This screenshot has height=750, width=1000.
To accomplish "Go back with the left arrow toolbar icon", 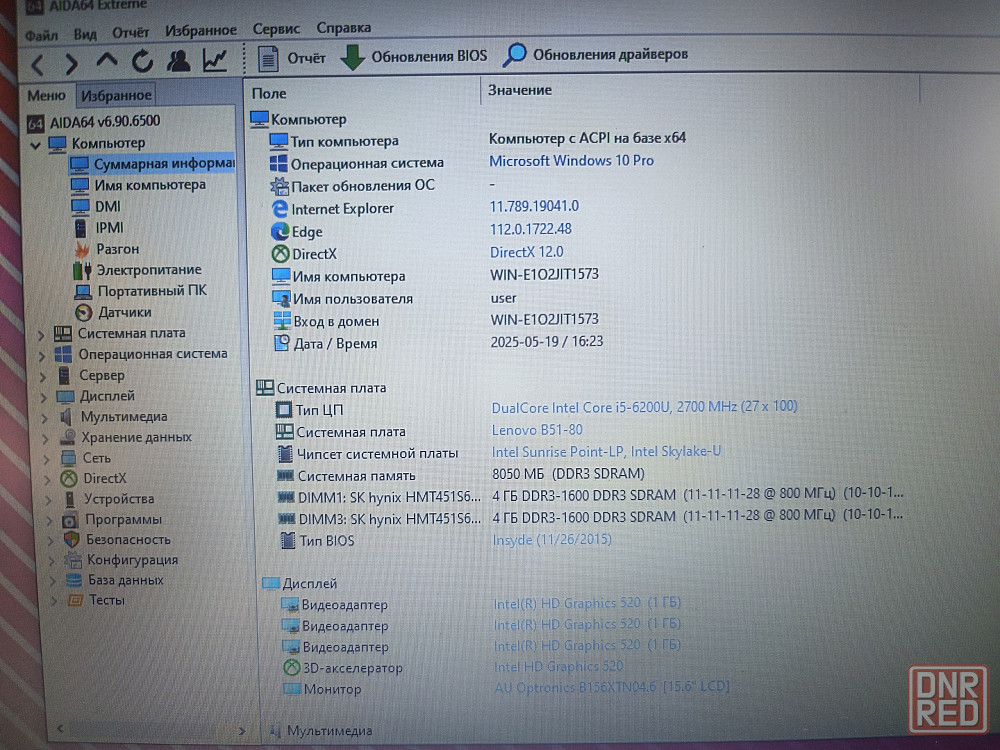I will (38, 64).
